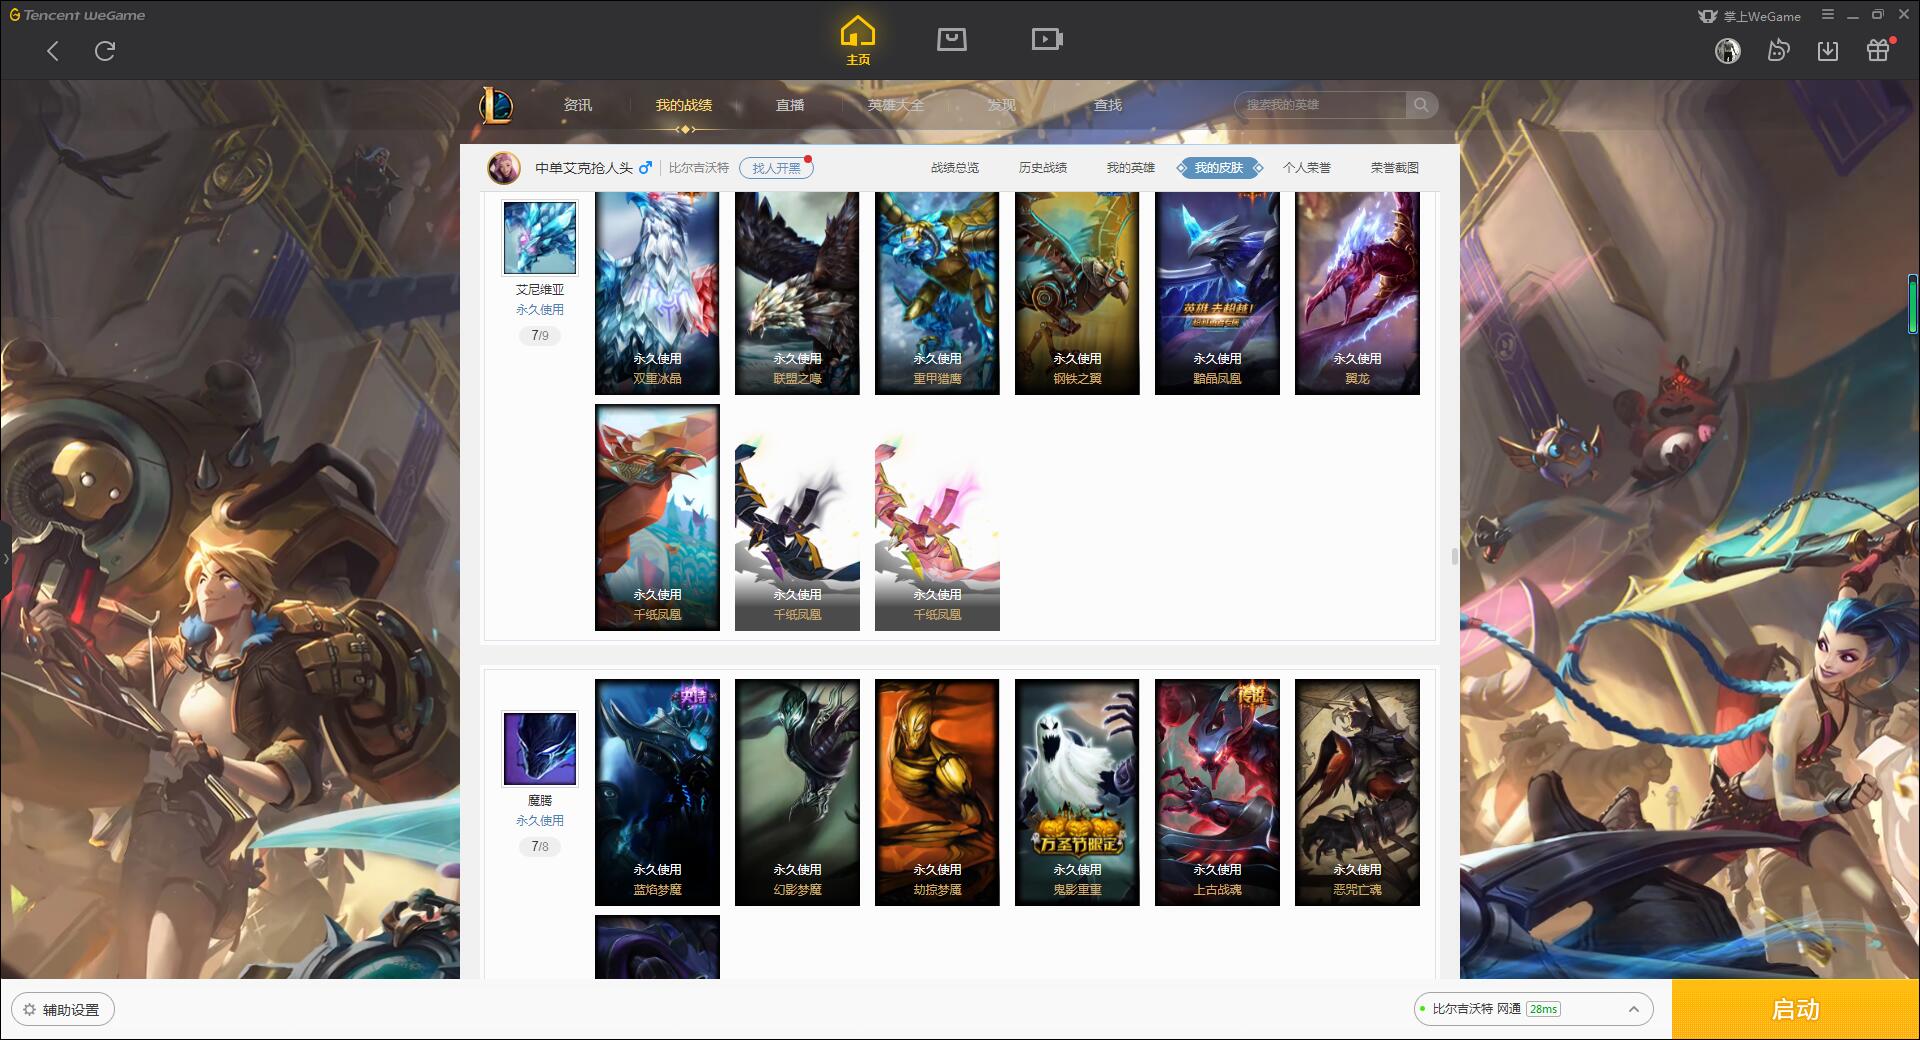Open the 钢铁之翼 skin card
This screenshot has width=1920, height=1040.
[x=1077, y=293]
